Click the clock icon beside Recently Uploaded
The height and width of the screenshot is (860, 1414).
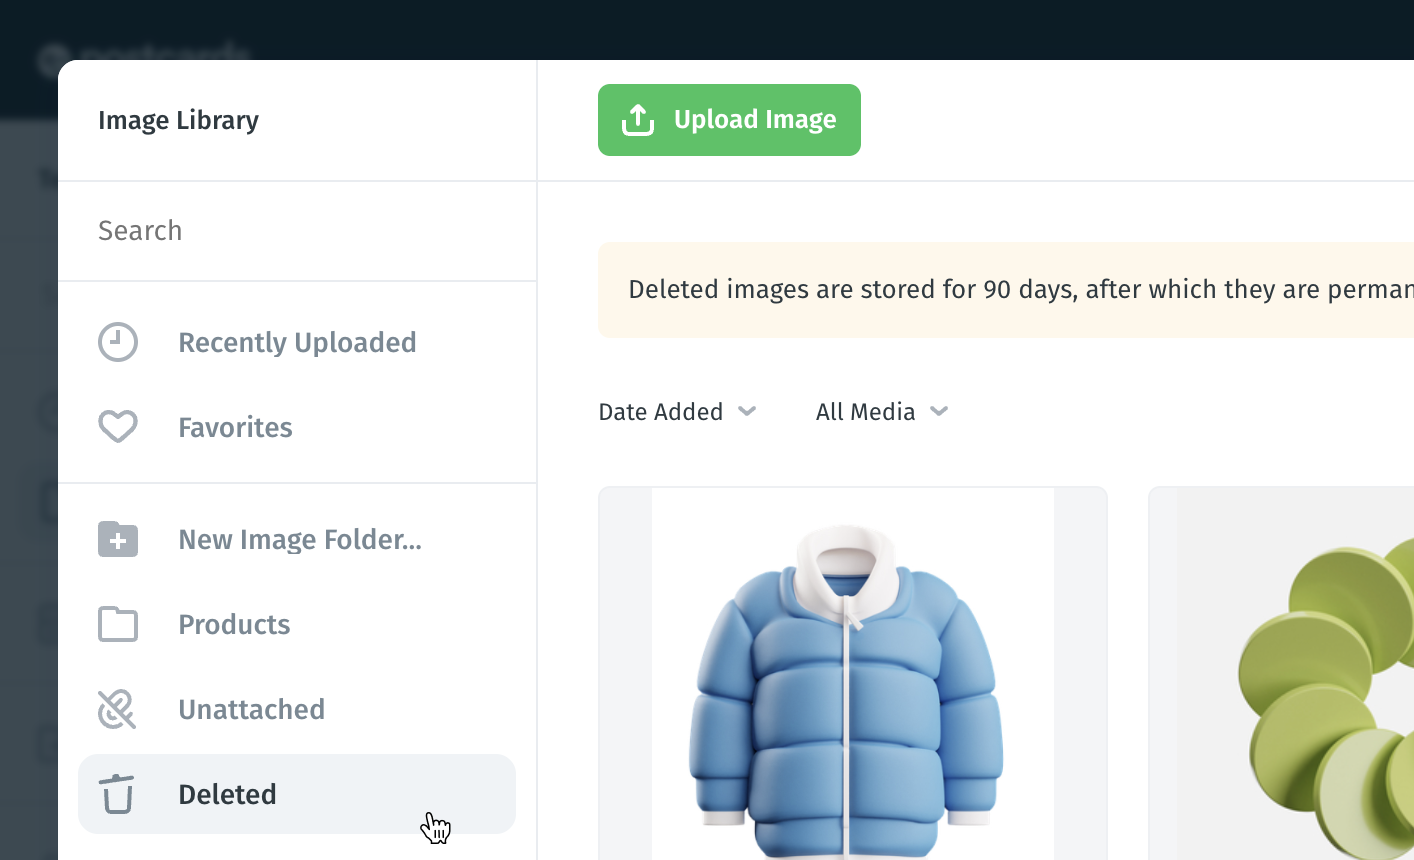click(x=118, y=342)
